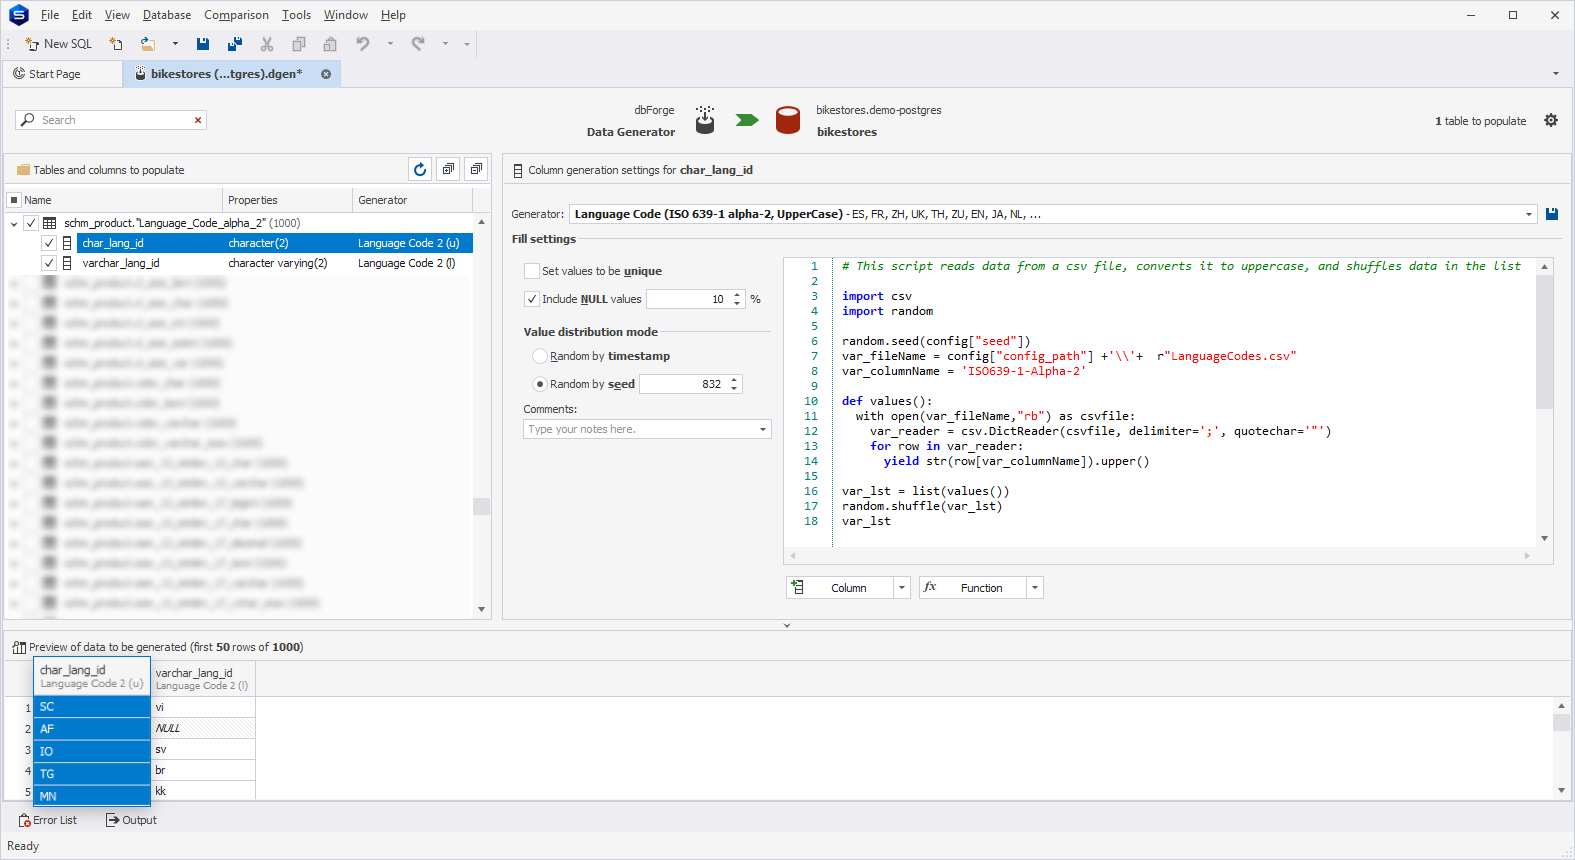
Task: Click the script editor vertical scrollbar
Action: 1544,342
